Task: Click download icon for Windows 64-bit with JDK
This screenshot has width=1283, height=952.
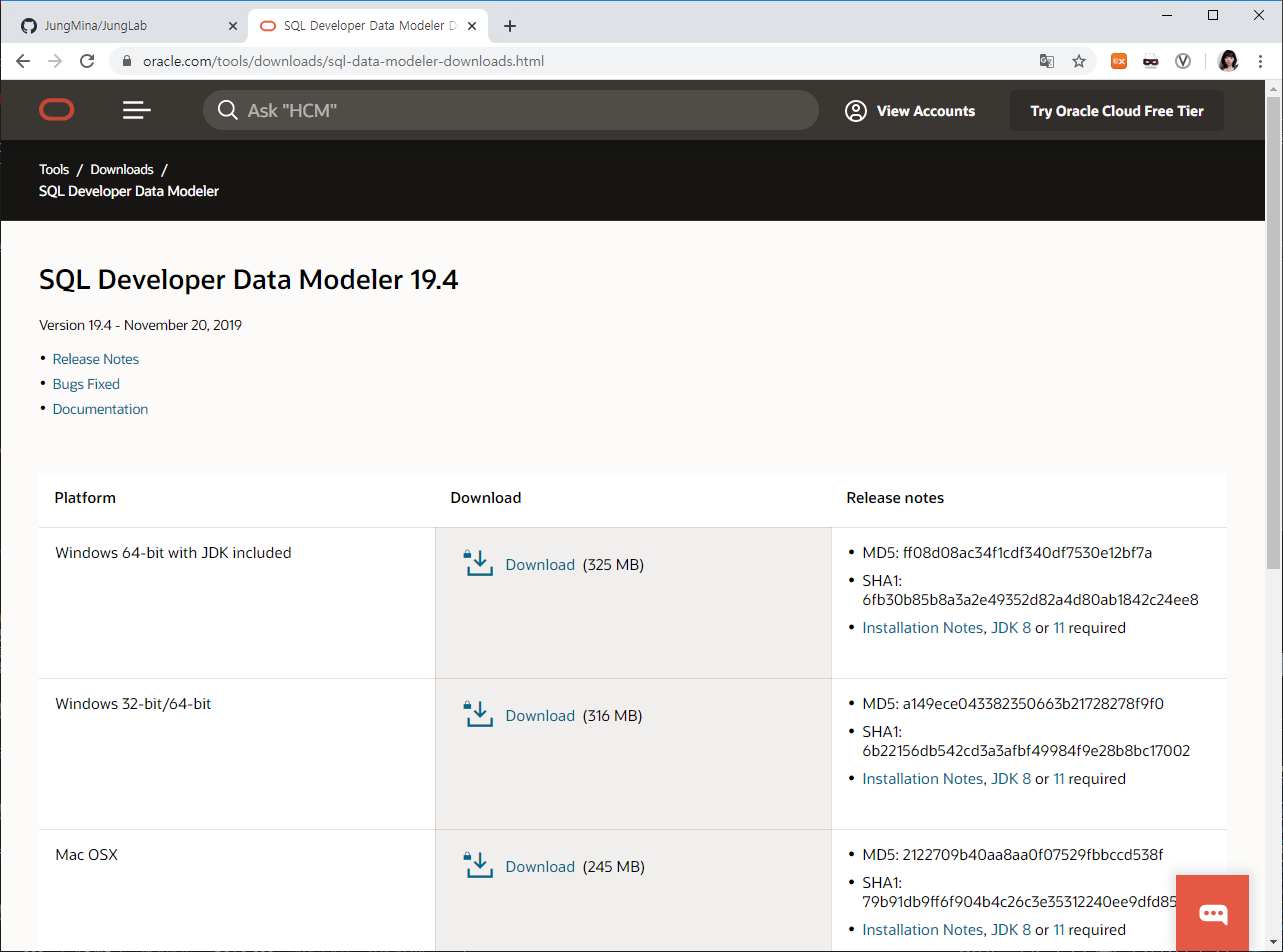Action: pos(479,563)
